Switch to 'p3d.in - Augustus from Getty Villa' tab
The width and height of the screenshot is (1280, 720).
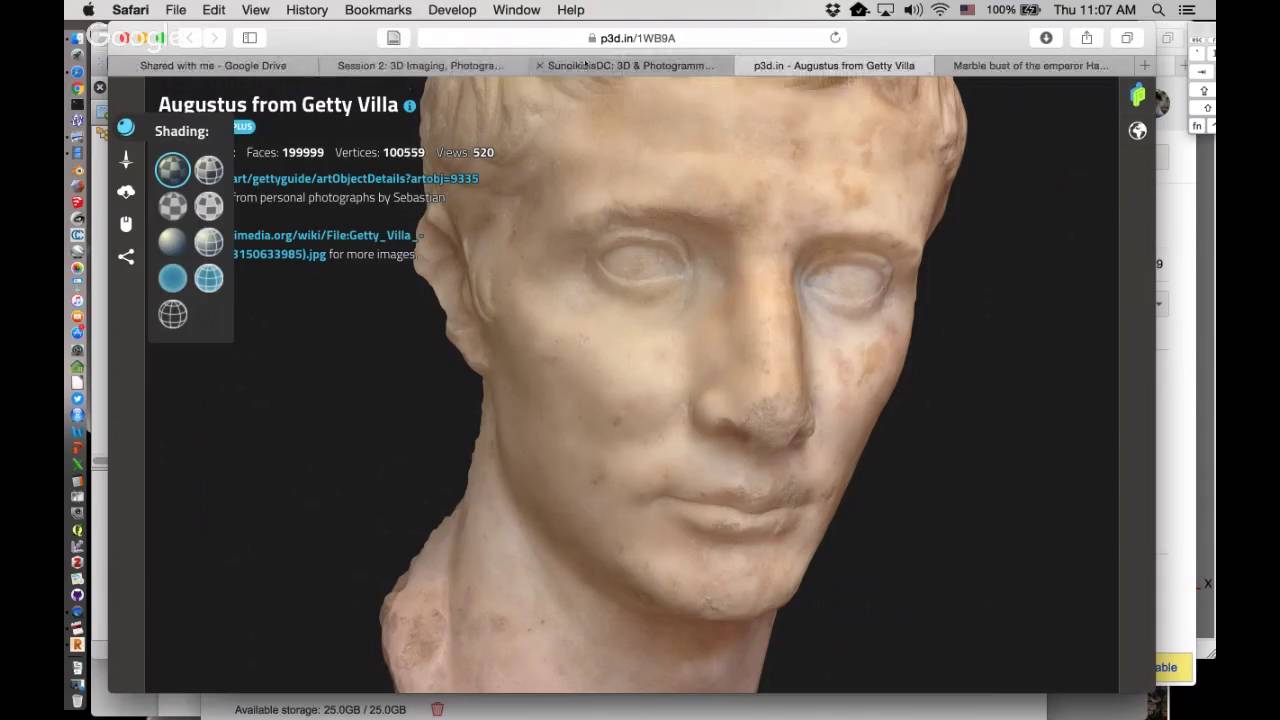pyautogui.click(x=834, y=66)
